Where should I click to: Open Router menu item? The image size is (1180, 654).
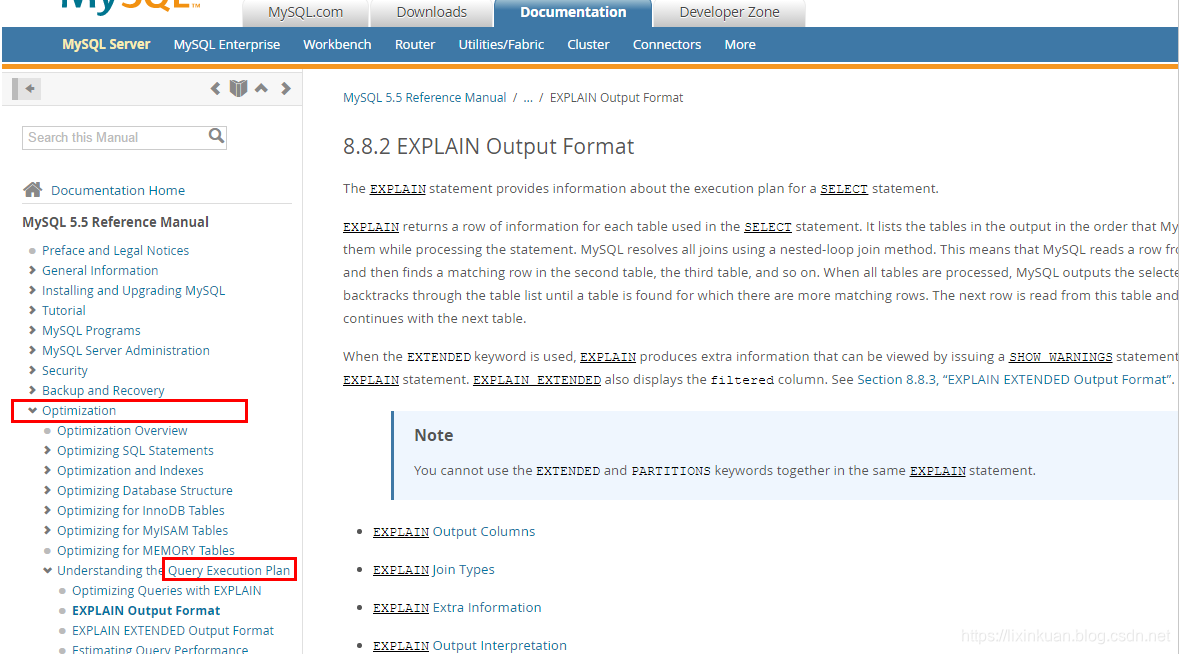415,44
